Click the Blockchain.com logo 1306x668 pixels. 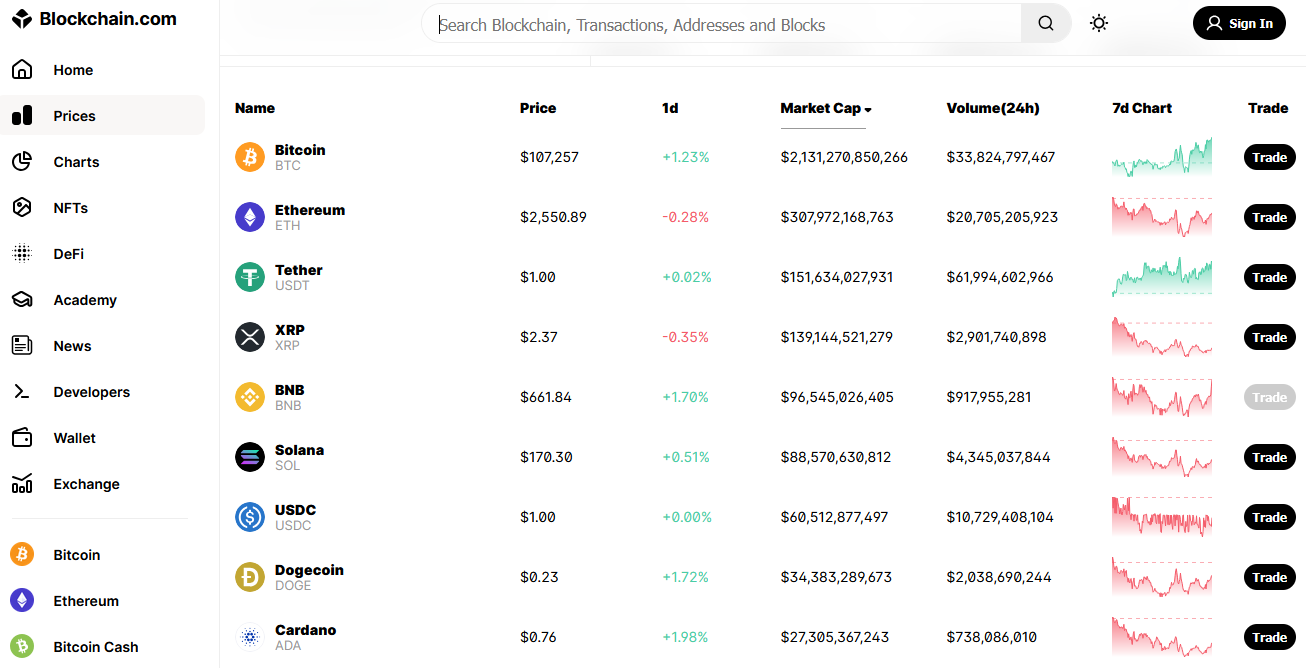pos(94,19)
